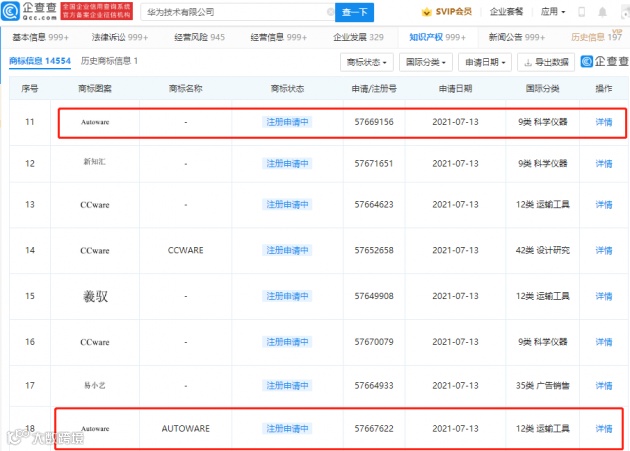Select the 历史商标信息 sub-tab
Viewport: 630px width, 451px height.
pos(109,61)
